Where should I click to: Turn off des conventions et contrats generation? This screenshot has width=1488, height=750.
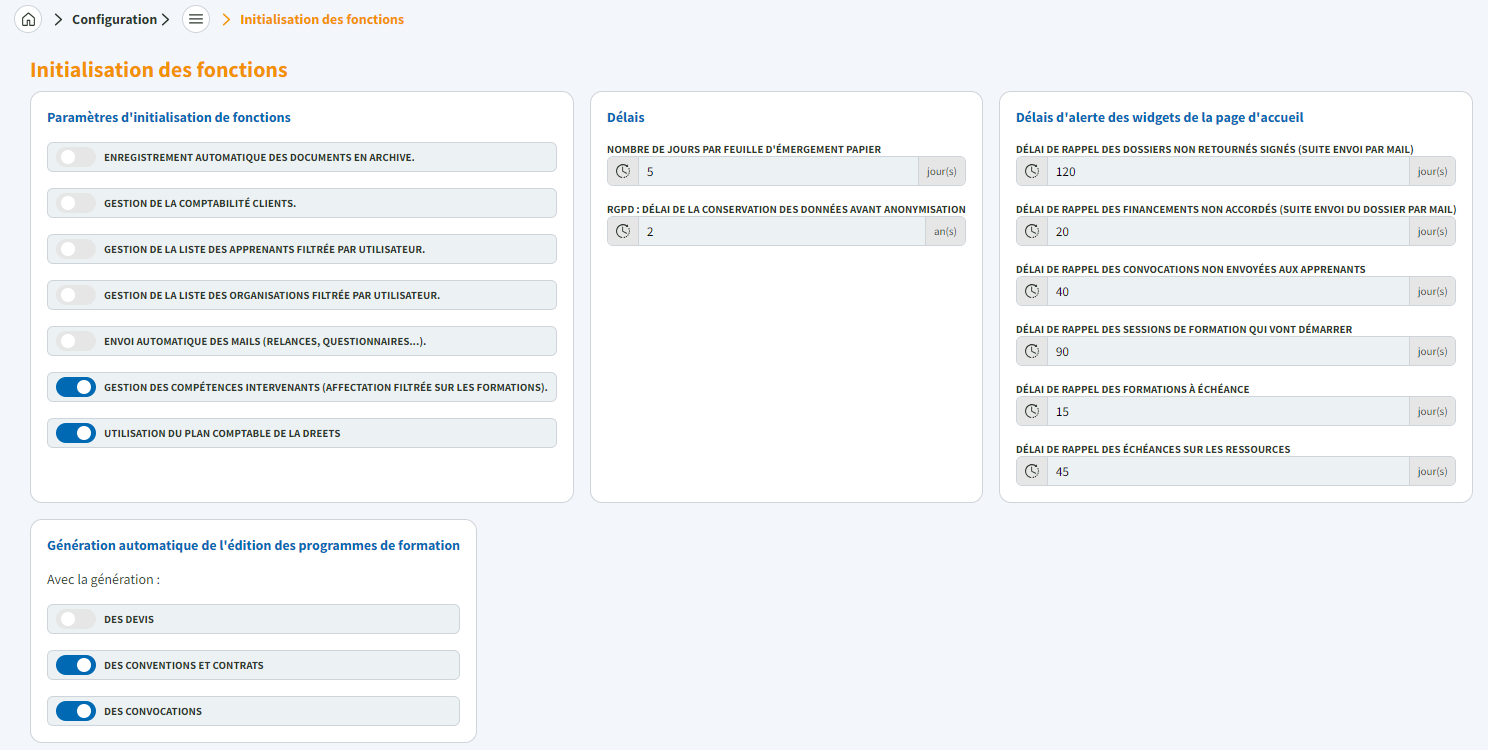76,665
